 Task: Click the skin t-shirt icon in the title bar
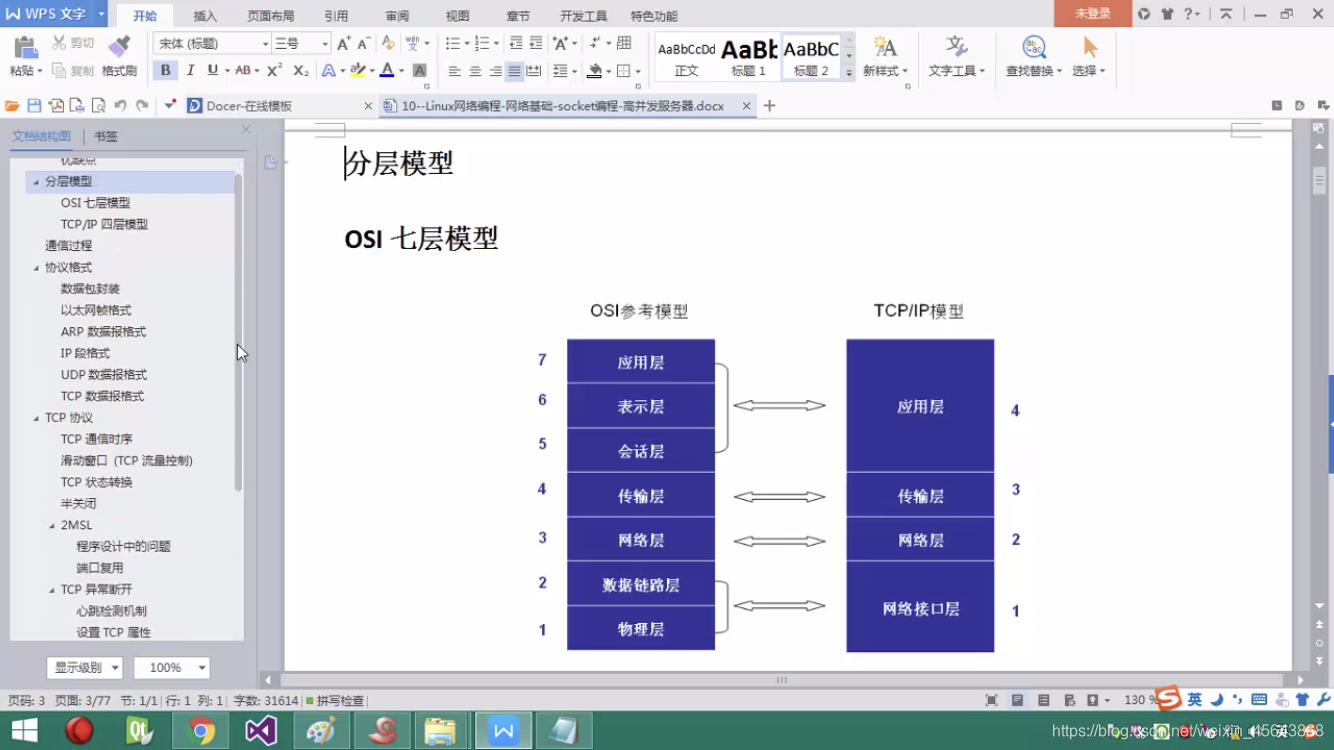pyautogui.click(x=1167, y=14)
